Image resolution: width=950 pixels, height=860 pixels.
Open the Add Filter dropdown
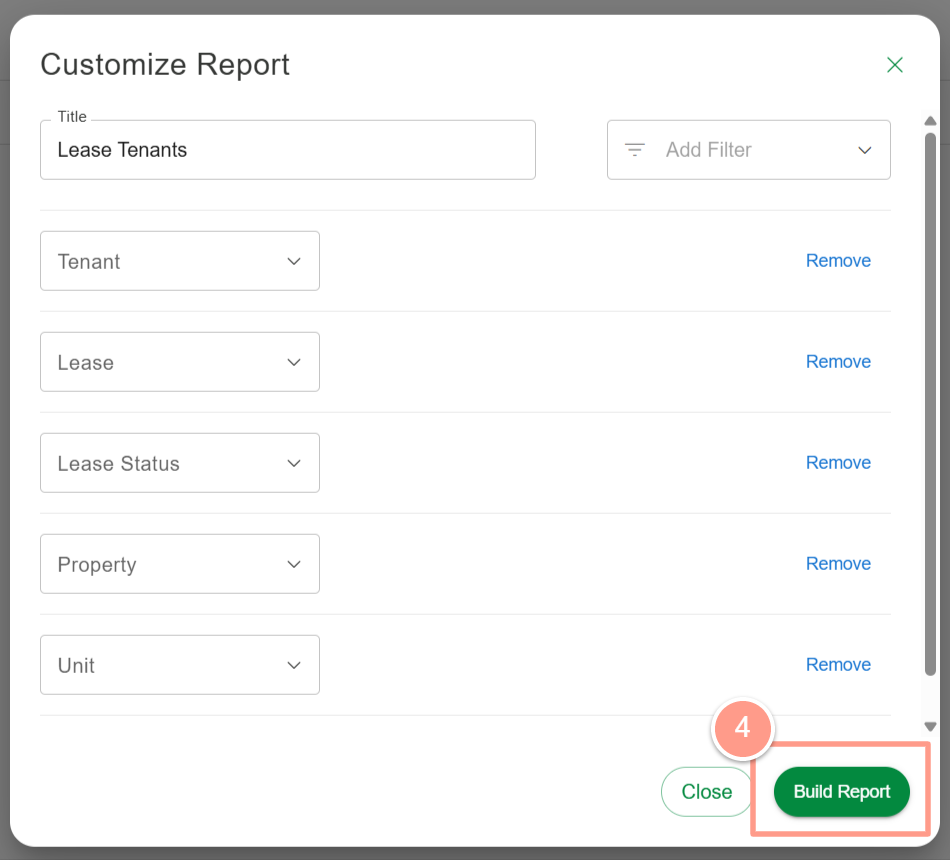point(748,150)
